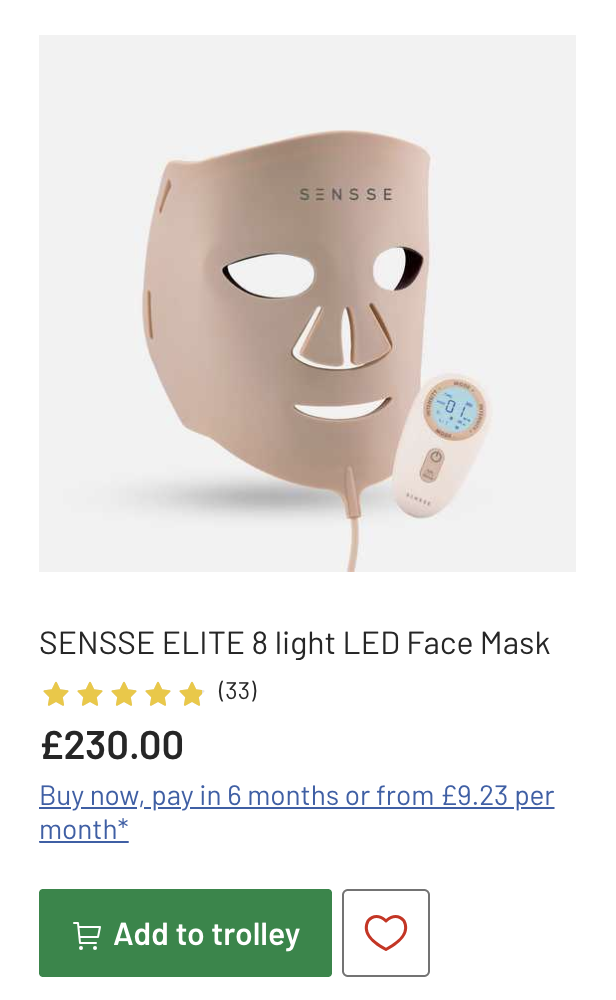616x1000 pixels.
Task: Click the third rating star
Action: (124, 693)
